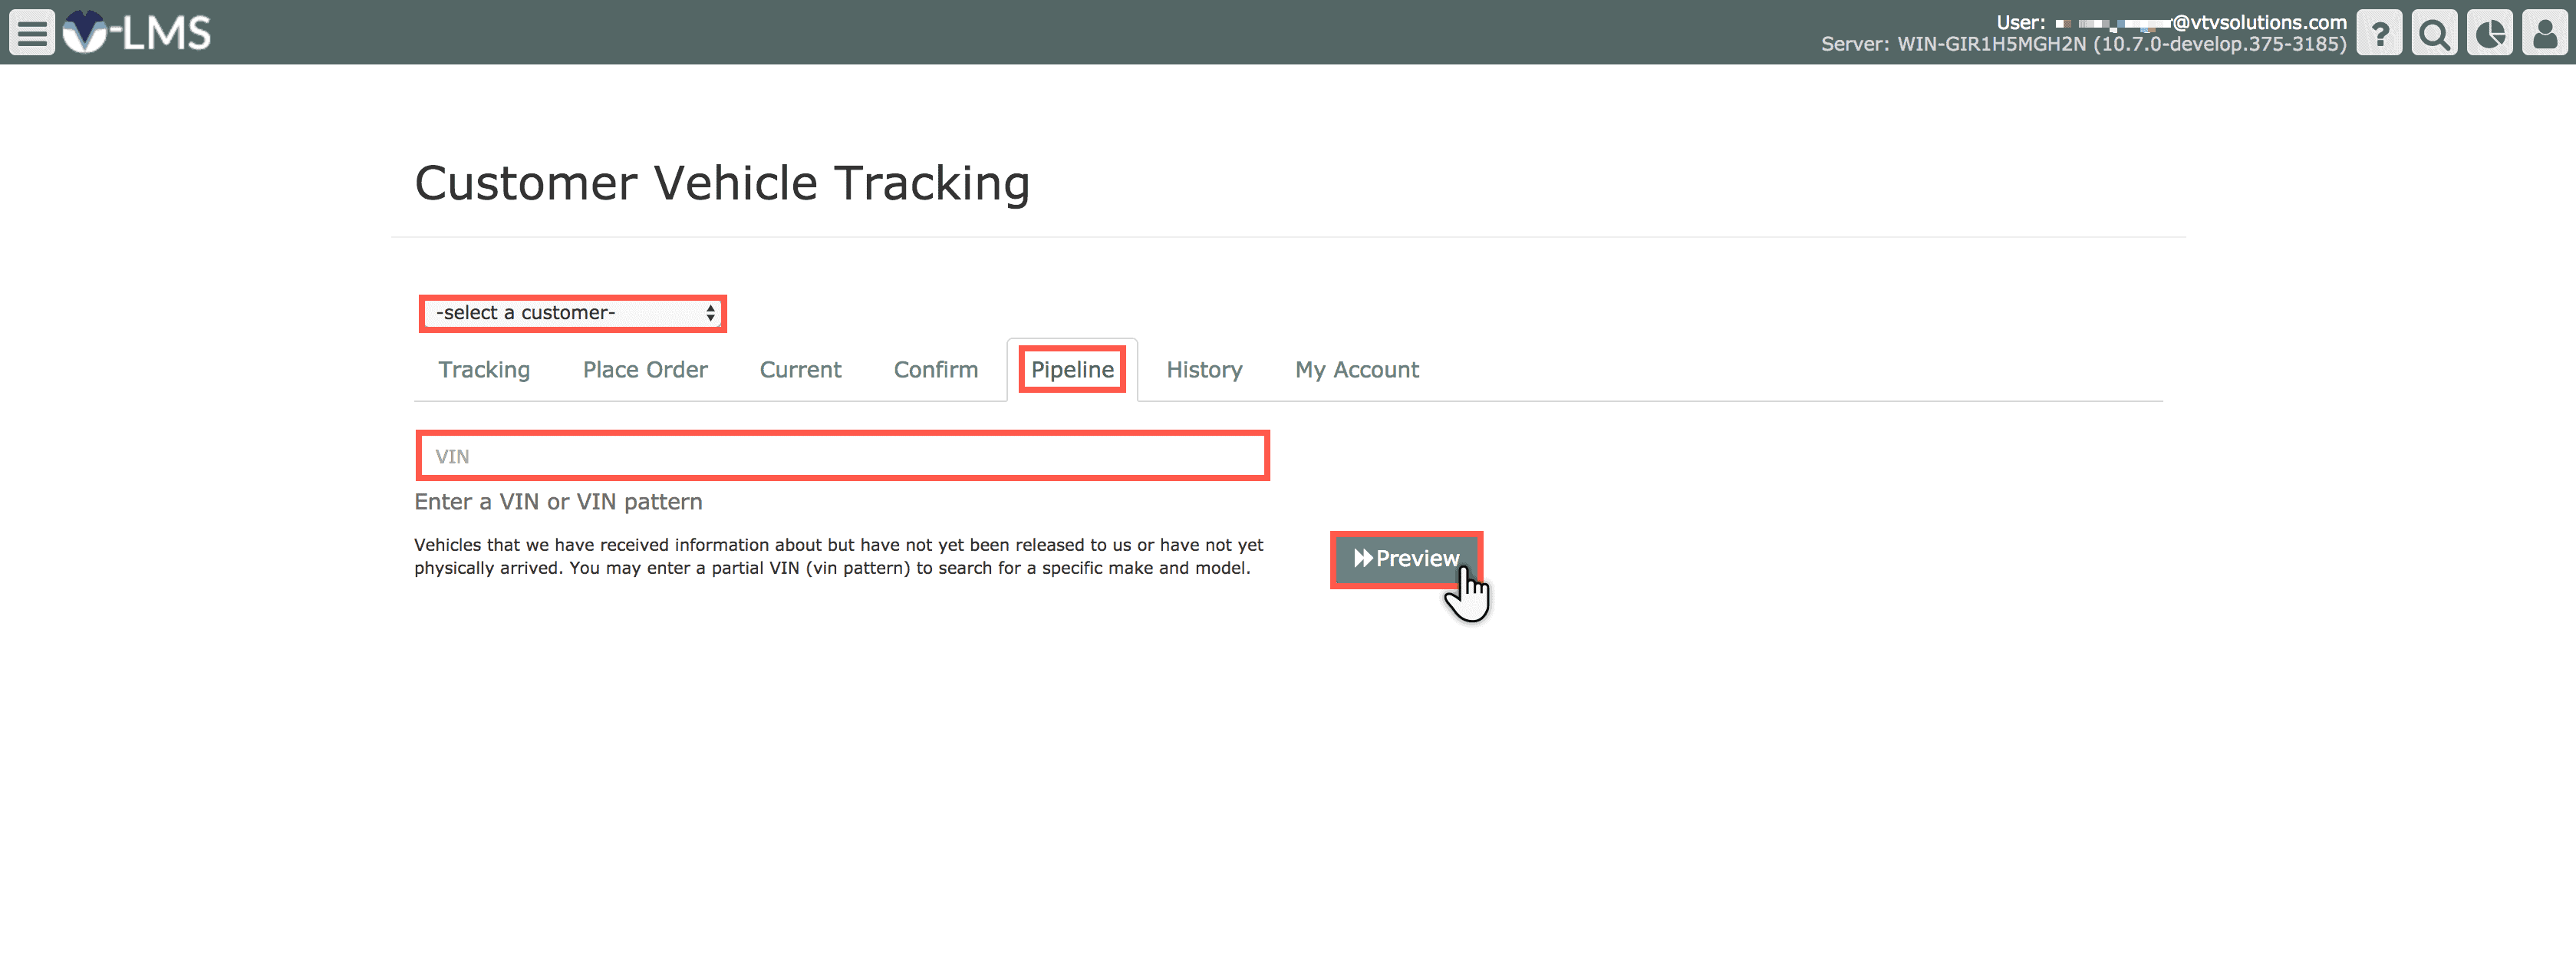Open the Place Order tab
The image size is (2576, 956).
[645, 370]
